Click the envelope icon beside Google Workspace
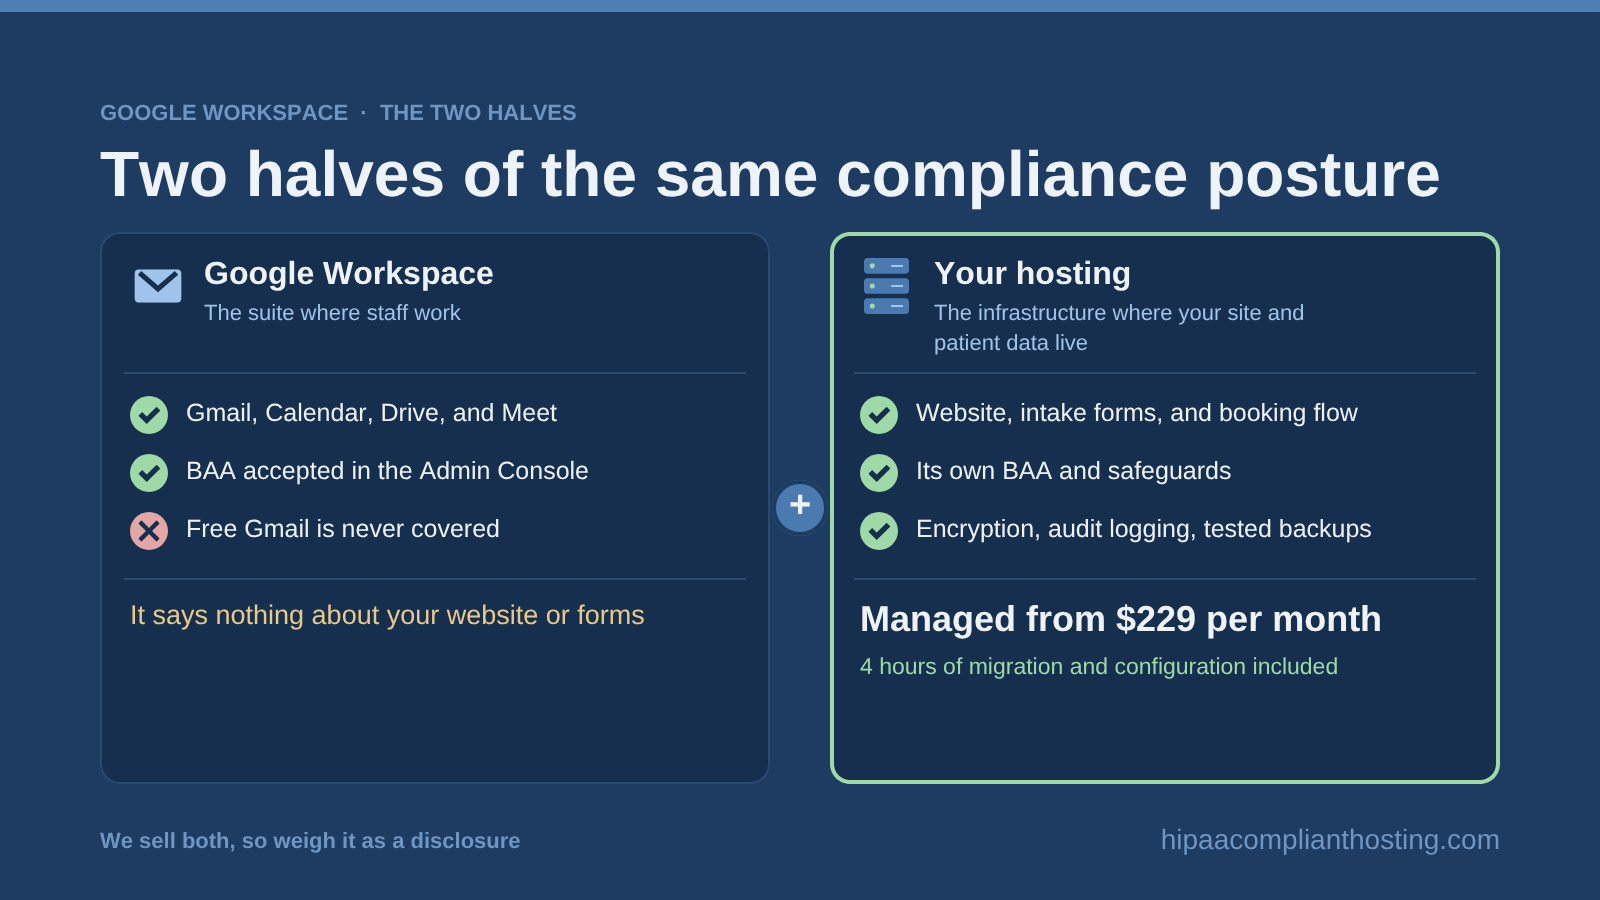The height and width of the screenshot is (900, 1600). pos(158,286)
